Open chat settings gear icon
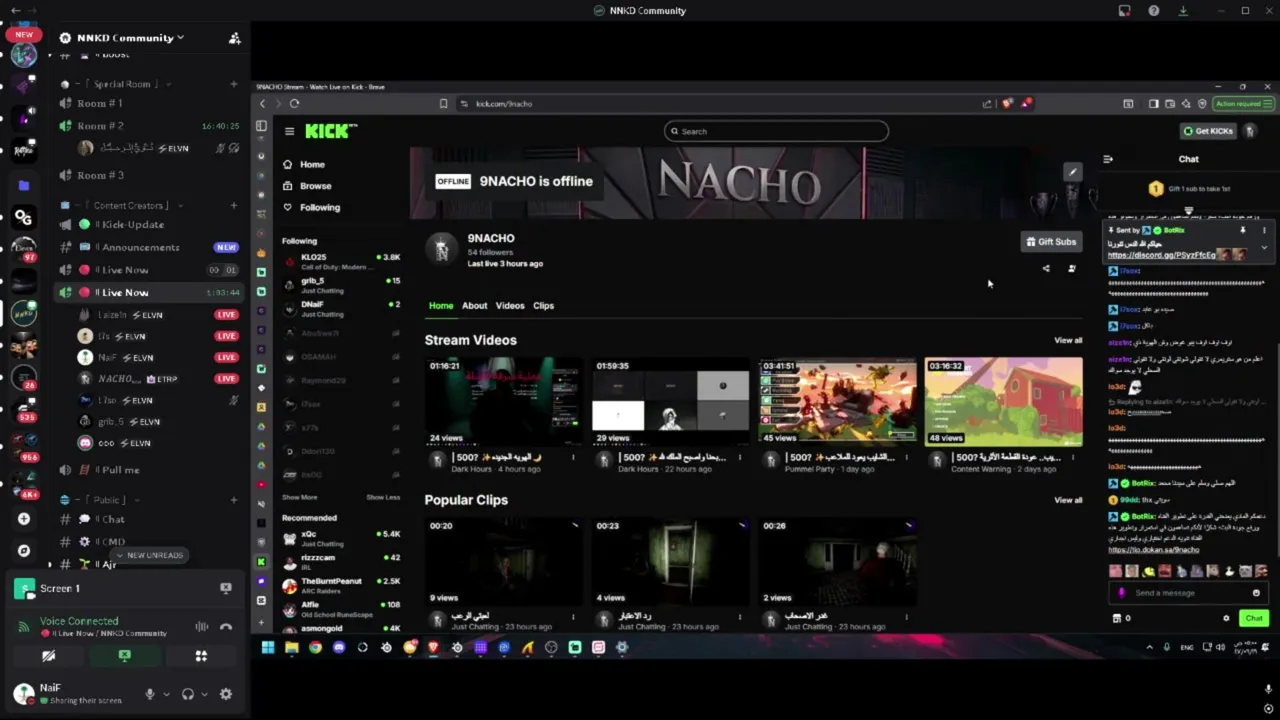Viewport: 1280px width, 720px height. point(1226,618)
